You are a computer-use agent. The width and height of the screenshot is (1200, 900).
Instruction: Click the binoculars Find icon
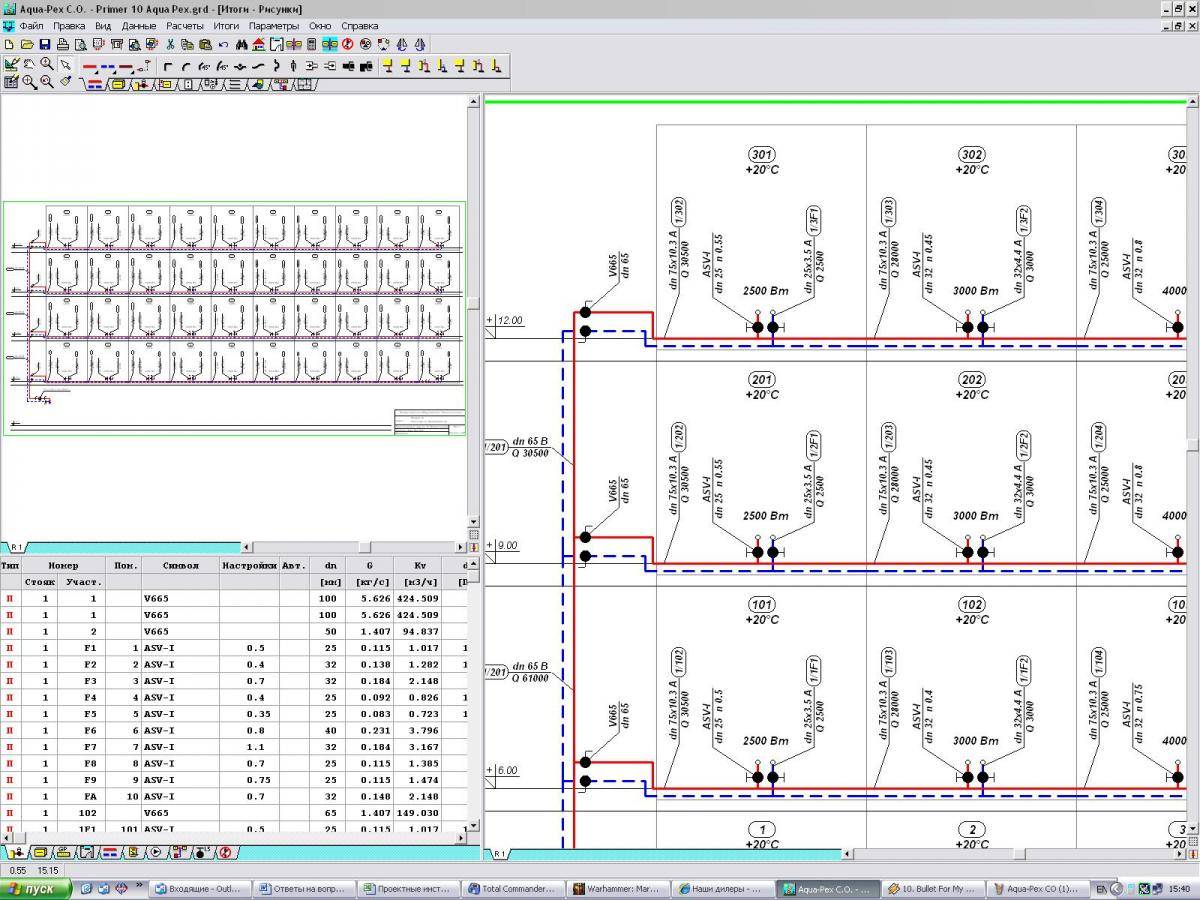click(242, 44)
